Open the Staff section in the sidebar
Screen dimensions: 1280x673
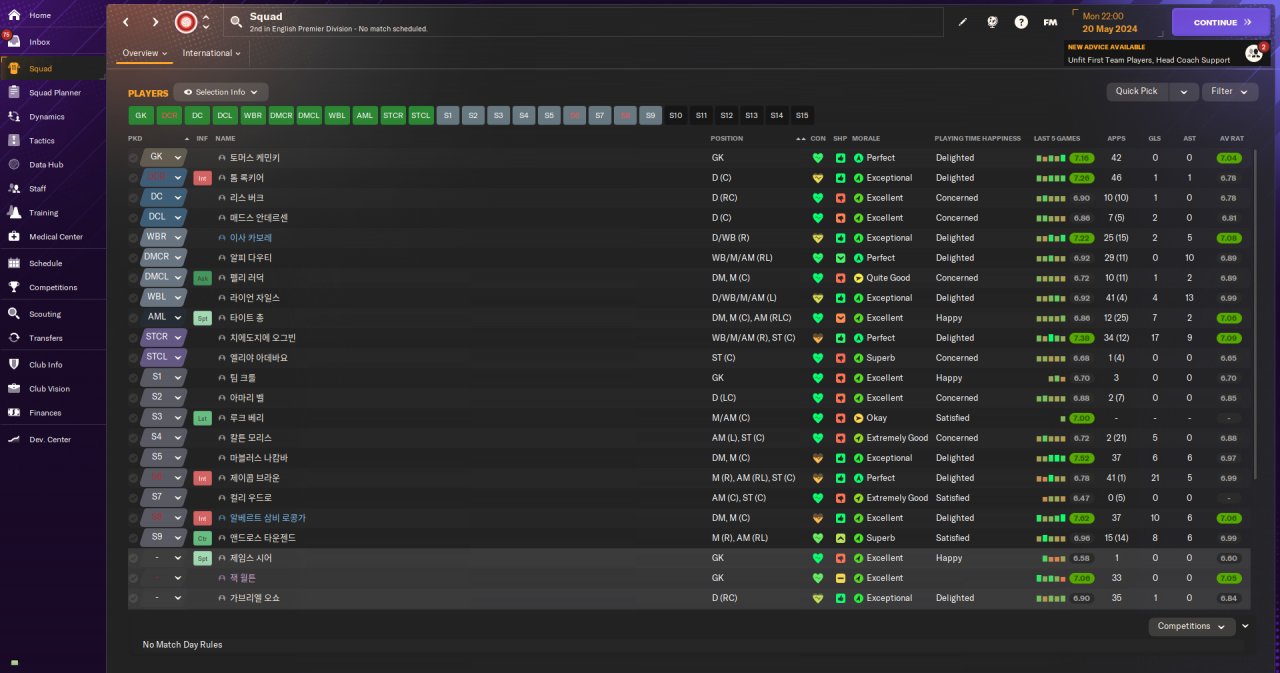(x=37, y=189)
